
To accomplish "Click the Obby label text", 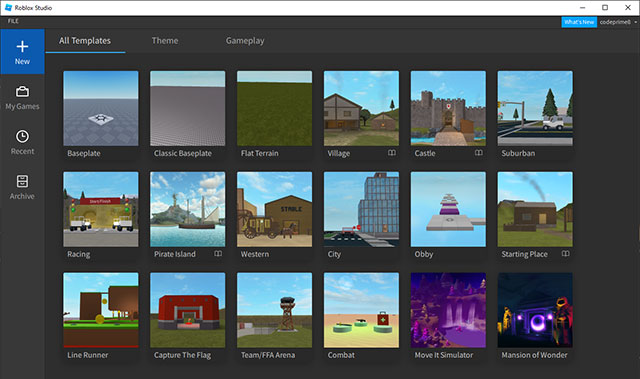I will 424,254.
